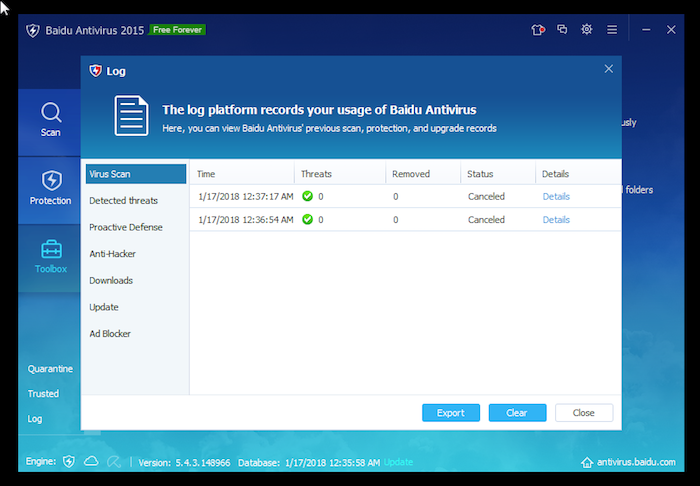
Task: Click the home icon beside antivirus.baidu.com
Action: 587,462
